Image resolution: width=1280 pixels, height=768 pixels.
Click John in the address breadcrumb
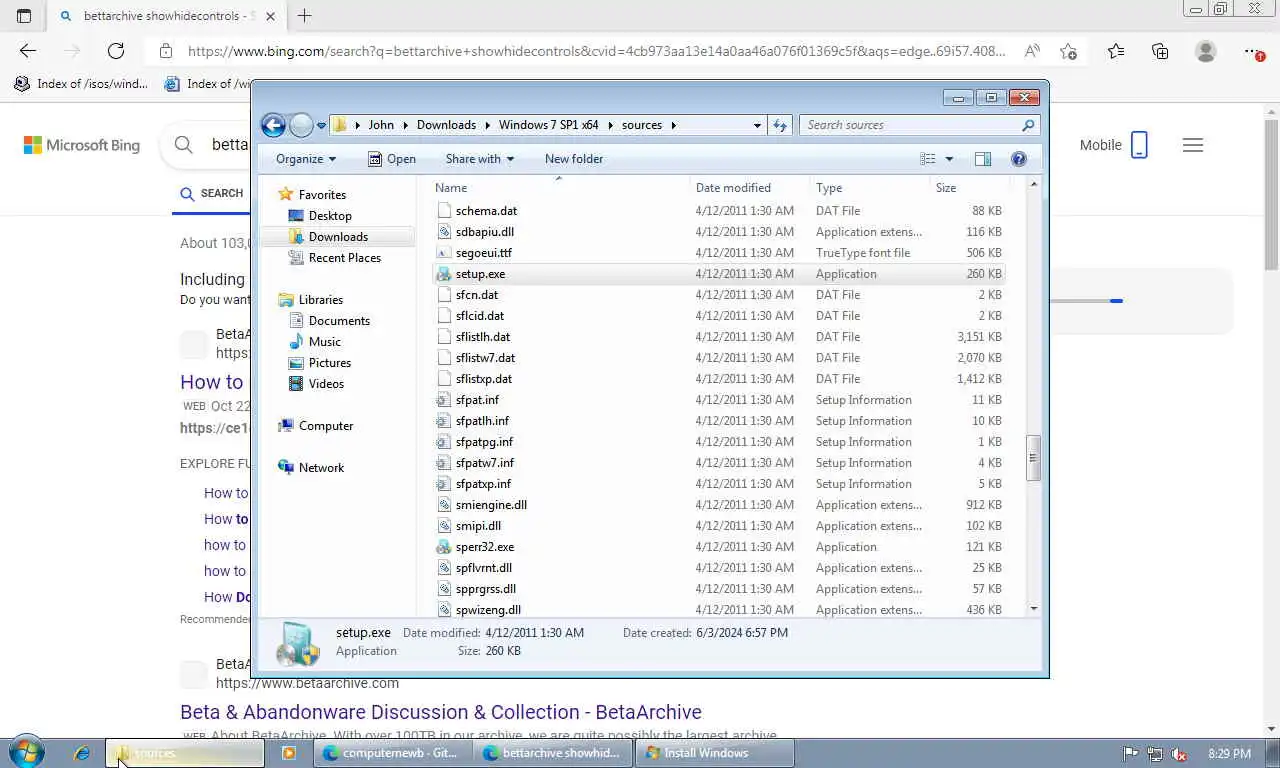point(381,125)
